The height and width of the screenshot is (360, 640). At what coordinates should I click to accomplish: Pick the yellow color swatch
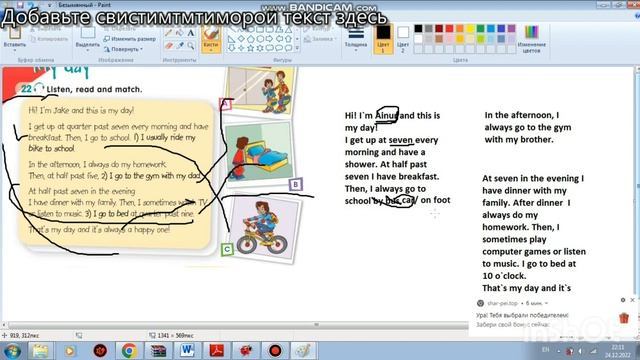[470, 29]
